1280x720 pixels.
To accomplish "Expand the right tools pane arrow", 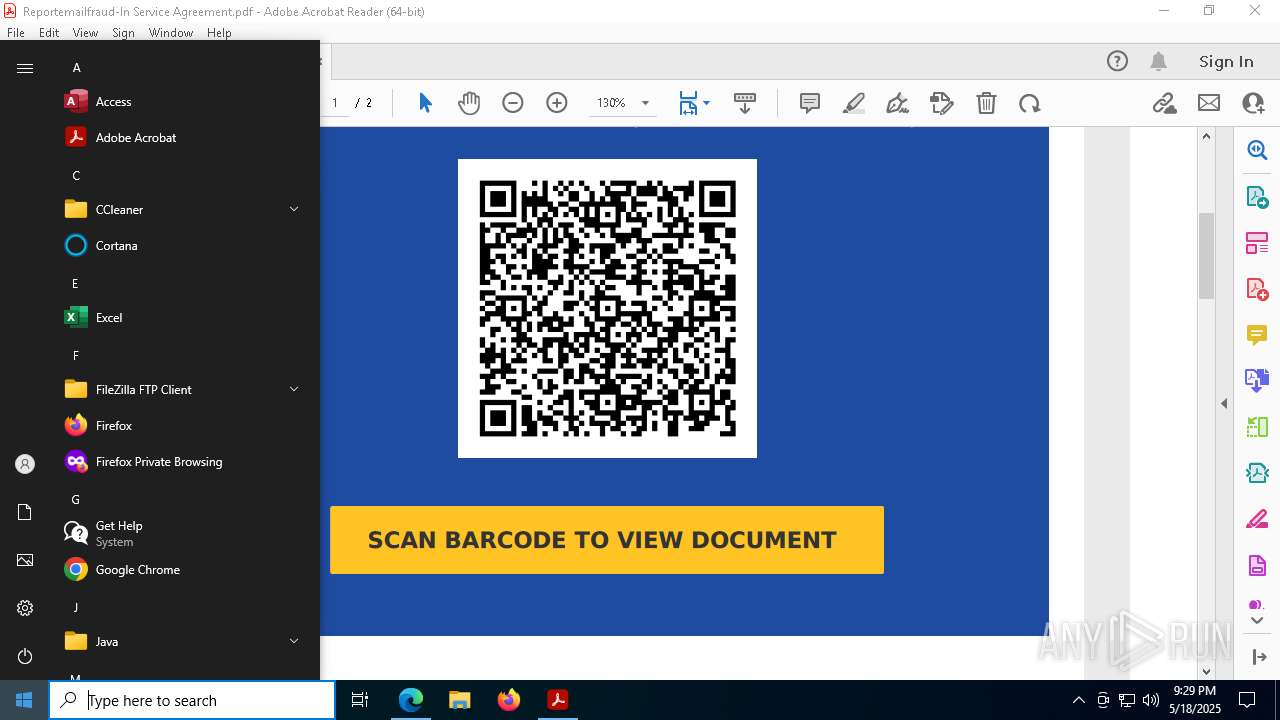I will (1258, 657).
